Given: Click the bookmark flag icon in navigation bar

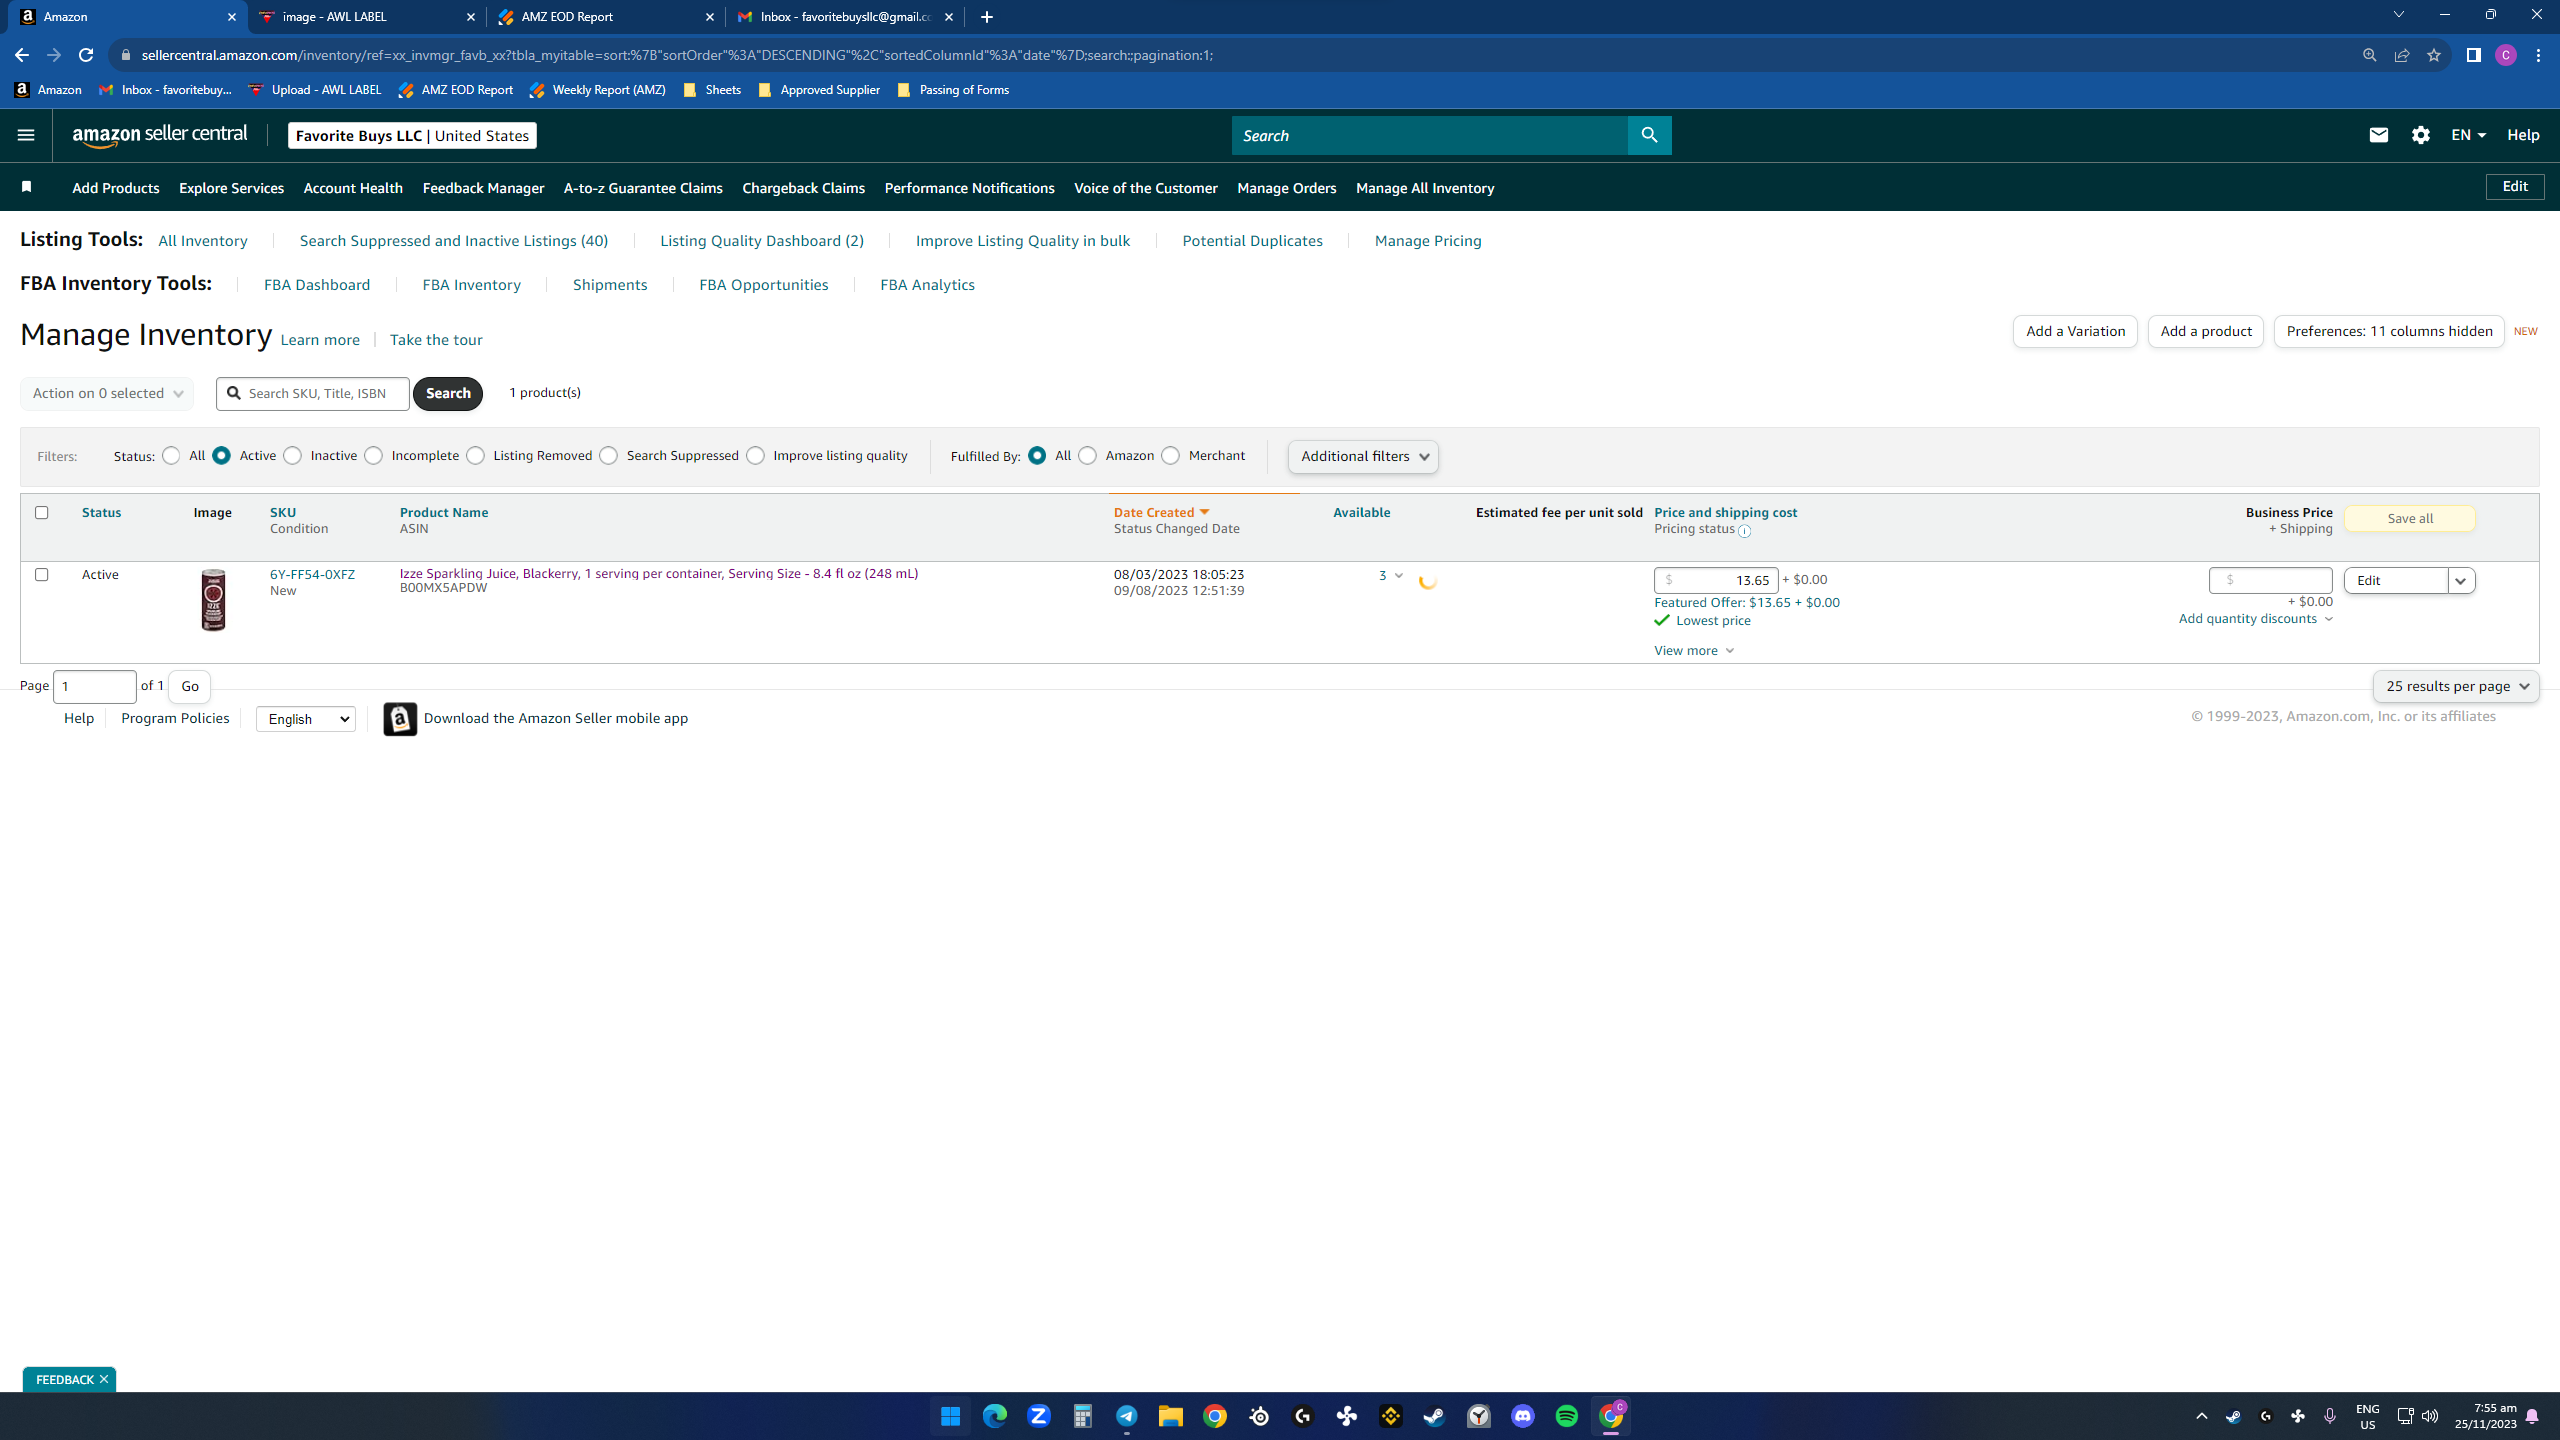Looking at the screenshot, I should pyautogui.click(x=27, y=187).
